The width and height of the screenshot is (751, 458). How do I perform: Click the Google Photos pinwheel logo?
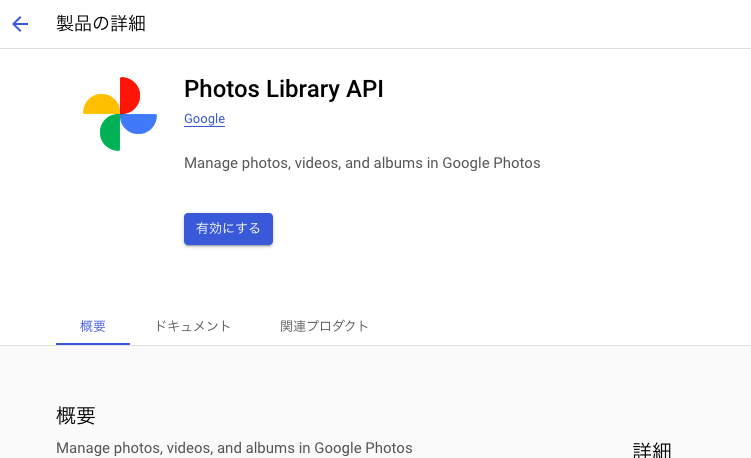120,114
